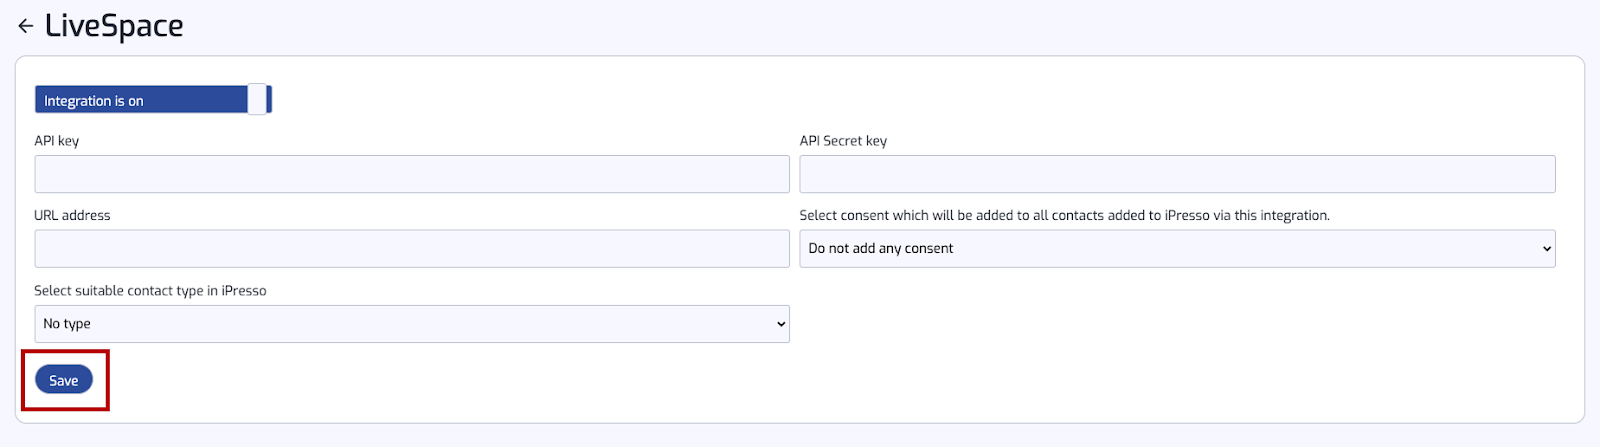Turn off the 'Integration is on' switch

click(153, 100)
